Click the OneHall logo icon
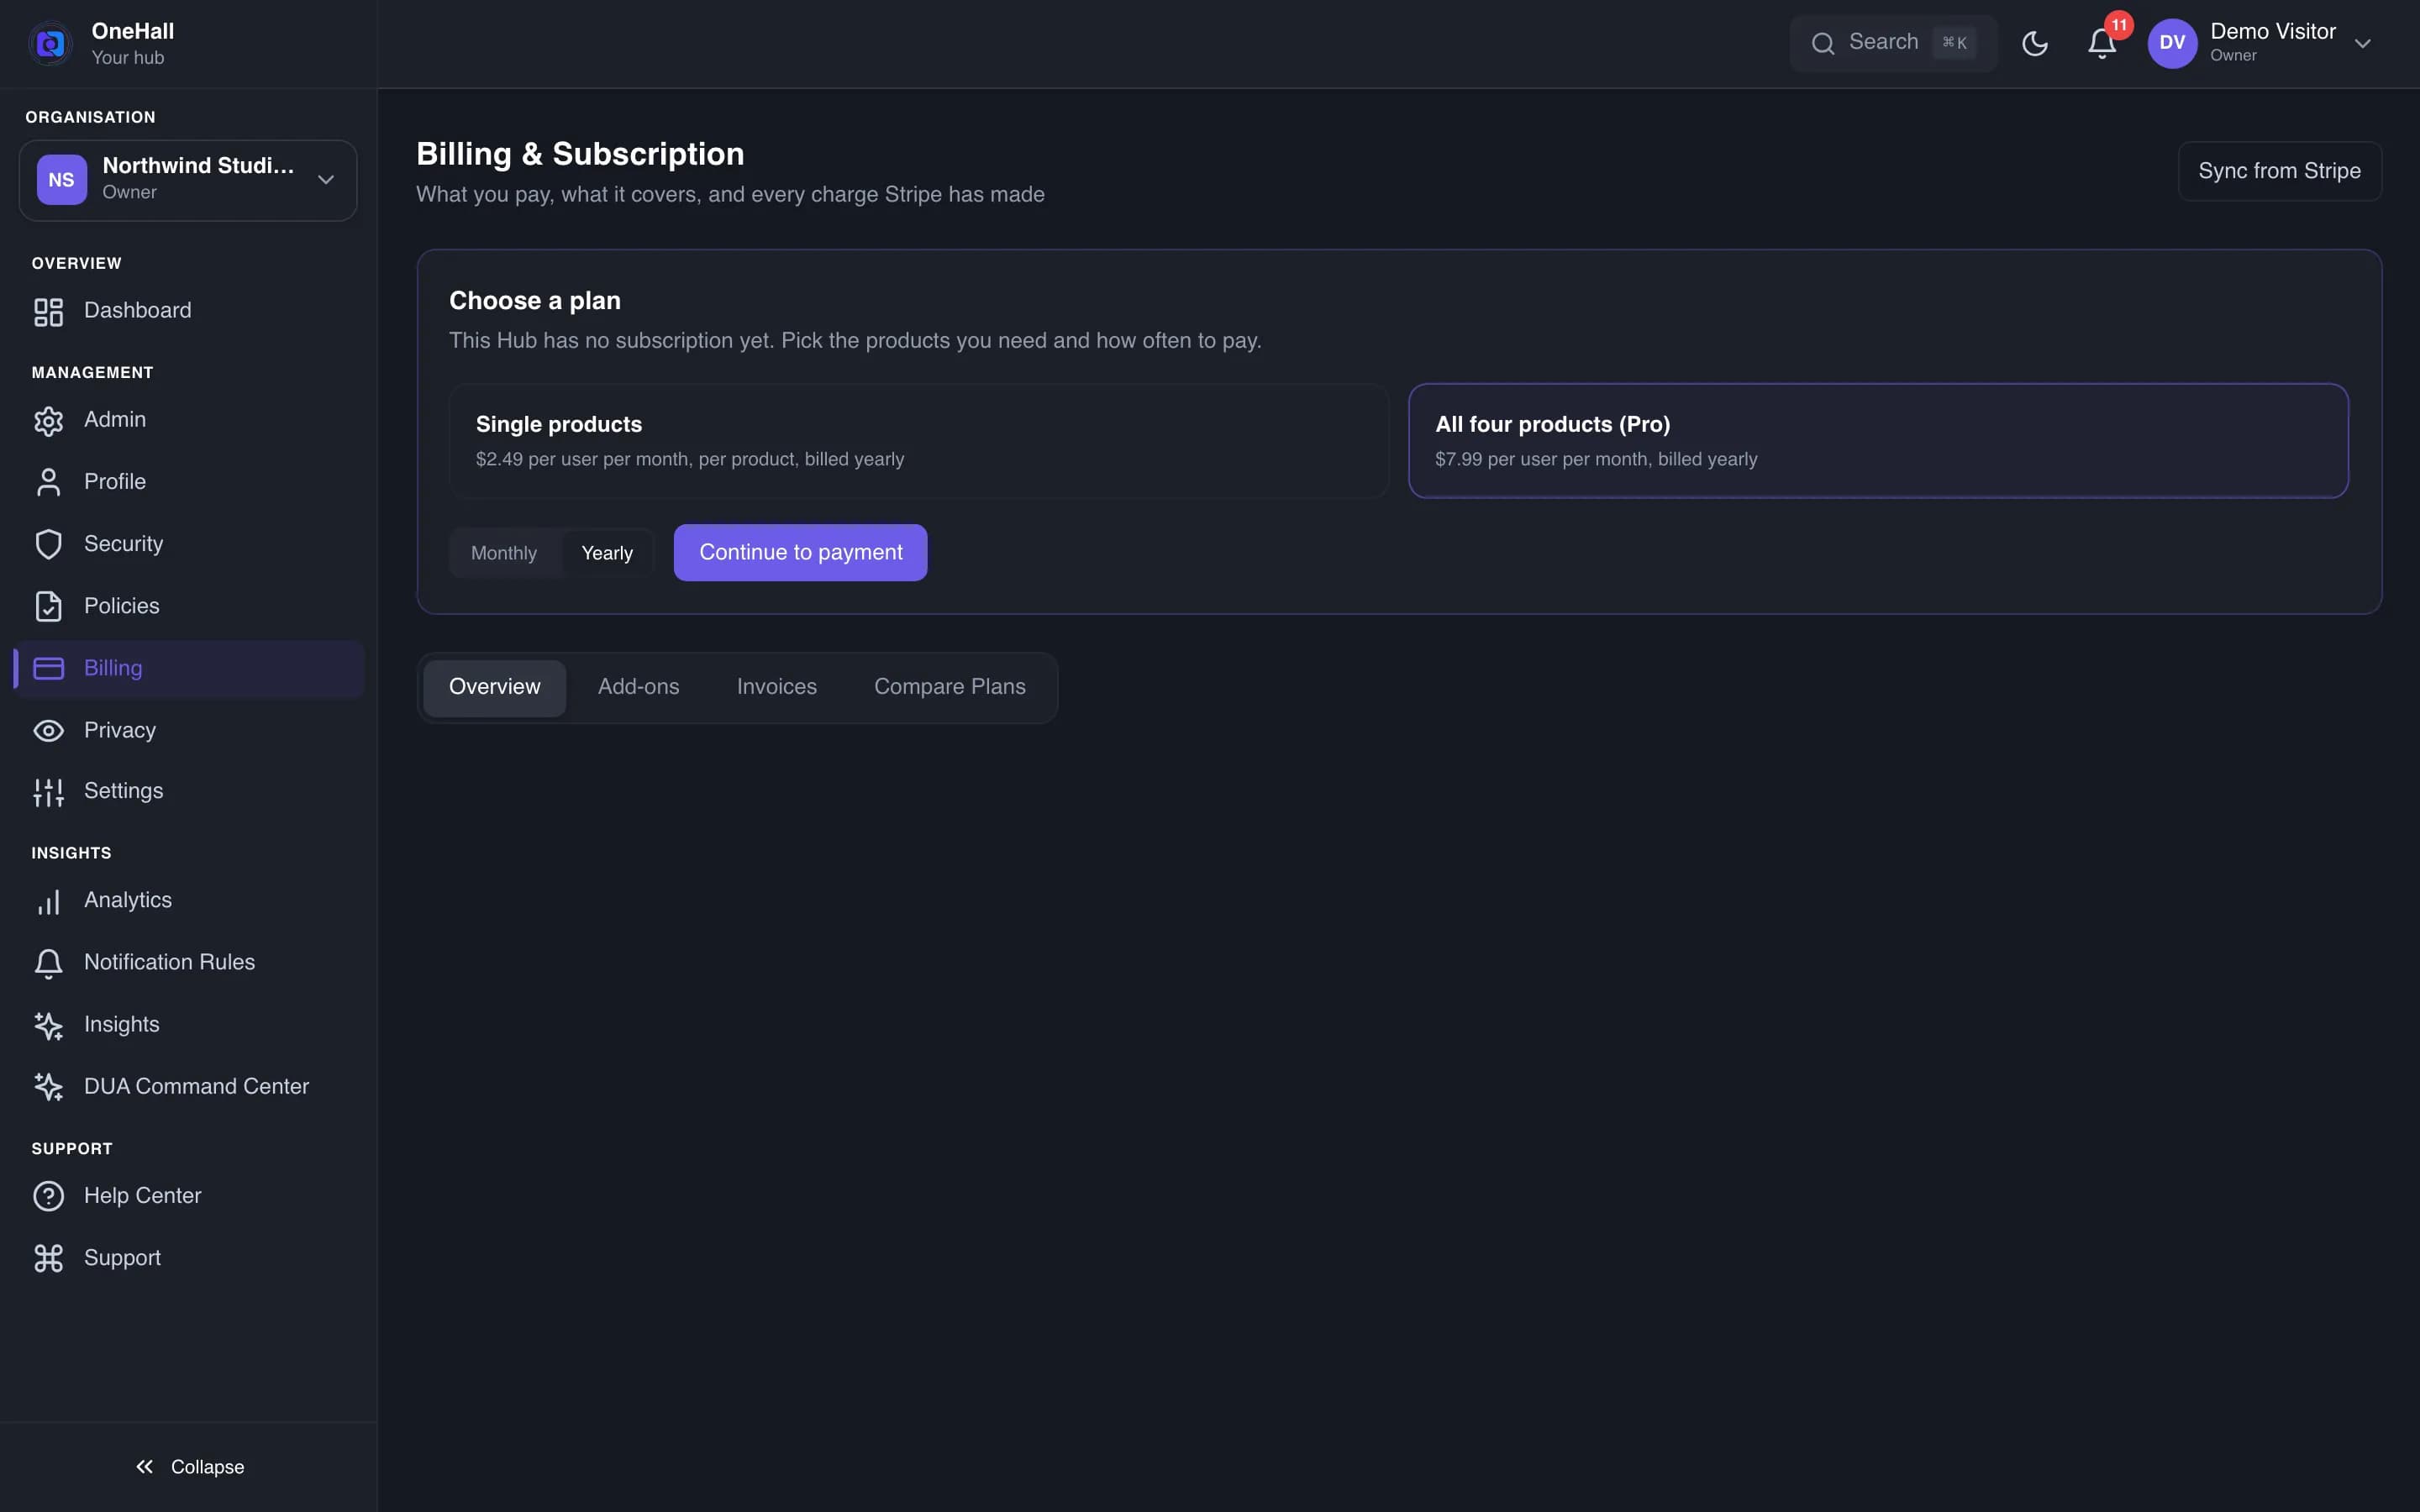Image resolution: width=2420 pixels, height=1512 pixels. [x=50, y=43]
